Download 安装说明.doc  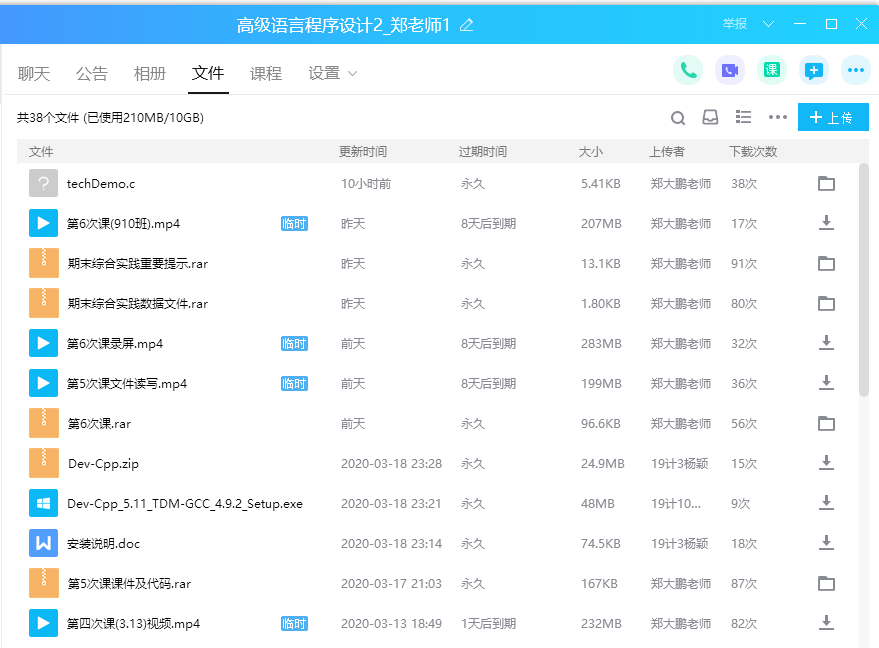(826, 543)
